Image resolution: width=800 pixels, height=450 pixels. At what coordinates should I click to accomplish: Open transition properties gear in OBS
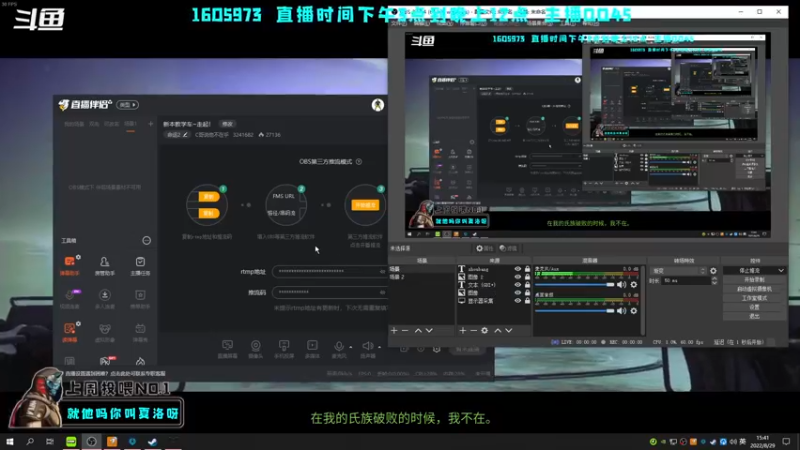click(x=713, y=271)
